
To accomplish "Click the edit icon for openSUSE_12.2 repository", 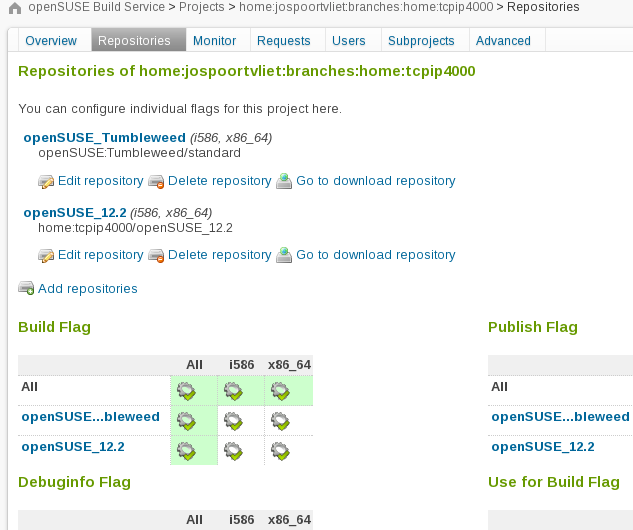I will [46, 256].
